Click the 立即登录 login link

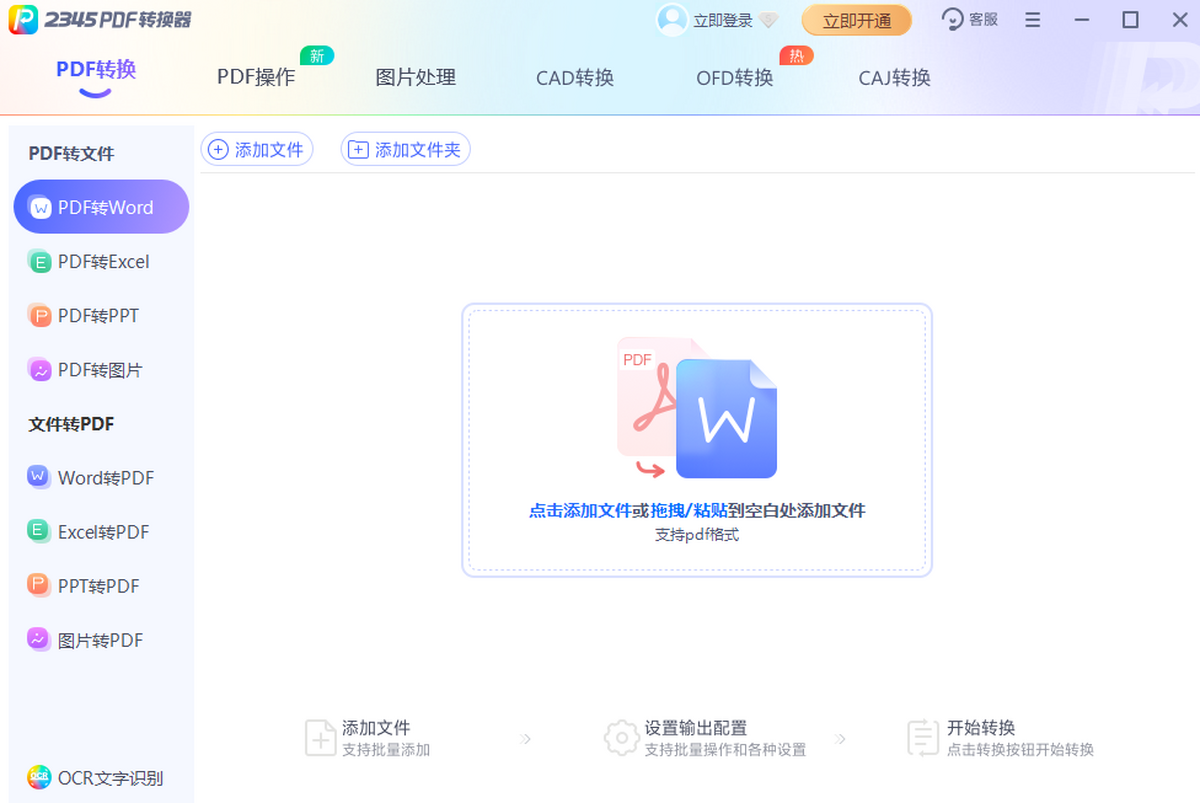click(x=724, y=20)
